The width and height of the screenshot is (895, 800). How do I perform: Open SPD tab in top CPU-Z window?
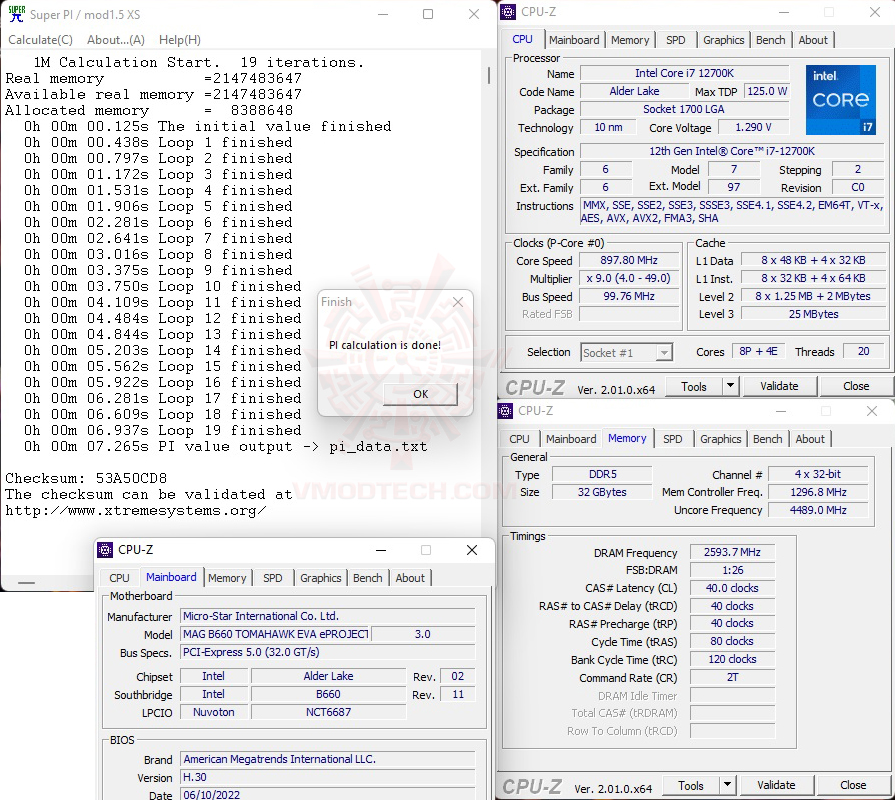676,40
